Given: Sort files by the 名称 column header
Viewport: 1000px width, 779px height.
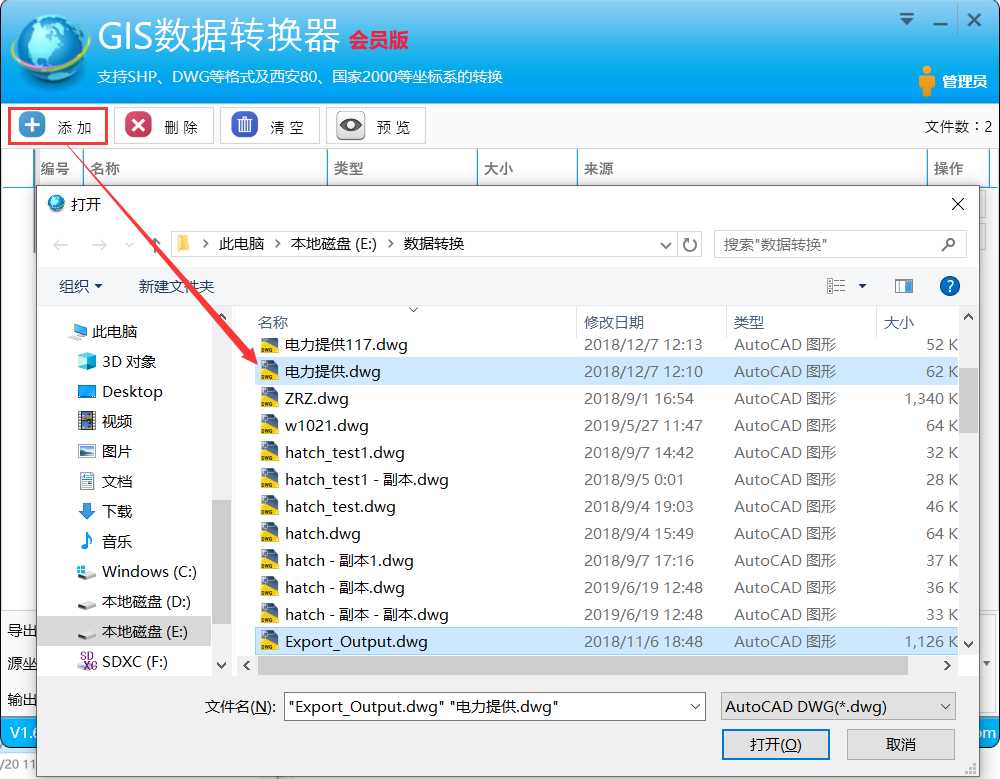Looking at the screenshot, I should (415, 322).
